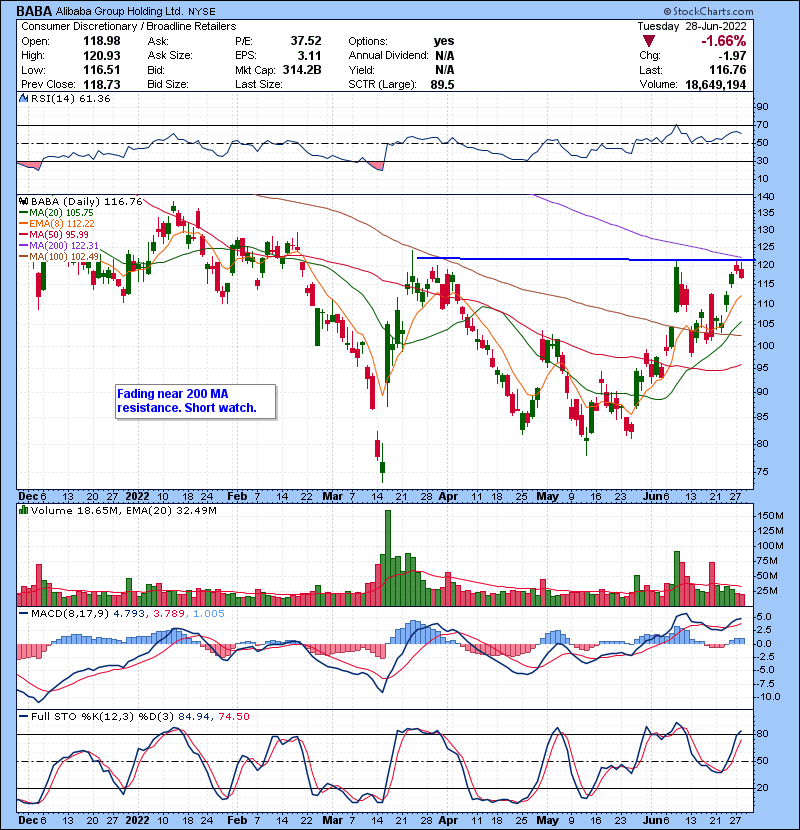Click the tall green March volume spike bar
Image resolution: width=800 pixels, height=830 pixels.
click(388, 558)
